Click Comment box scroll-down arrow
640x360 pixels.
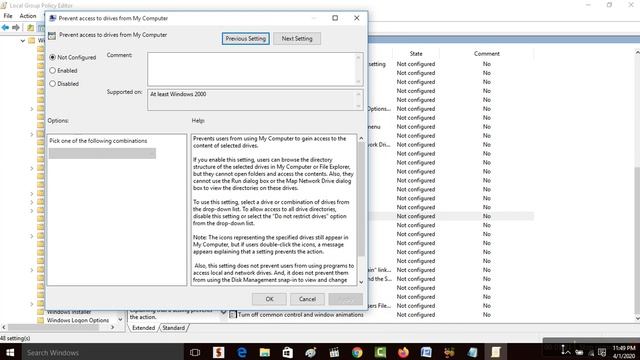[x=358, y=81]
